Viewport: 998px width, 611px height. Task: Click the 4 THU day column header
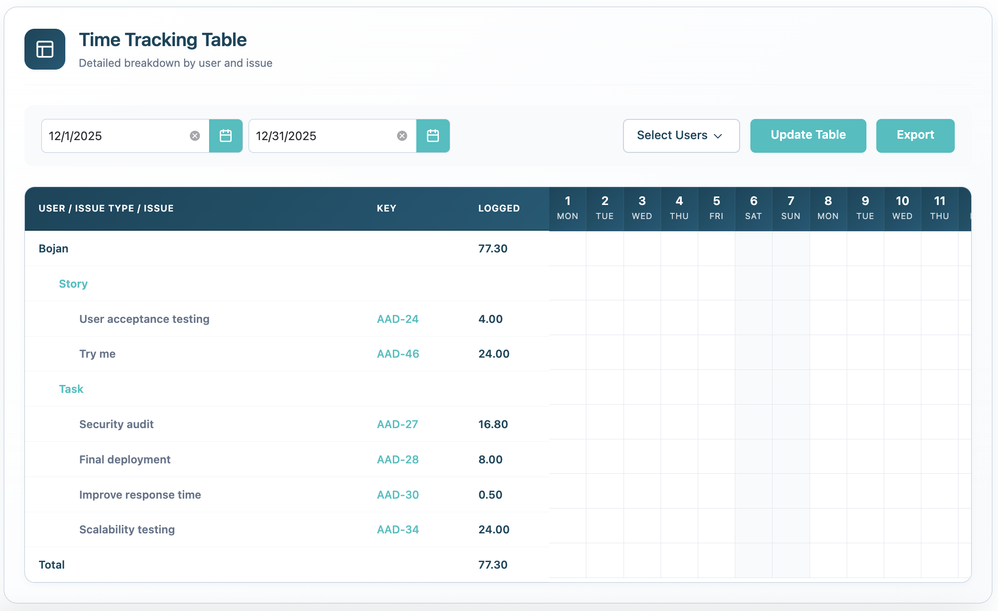679,208
